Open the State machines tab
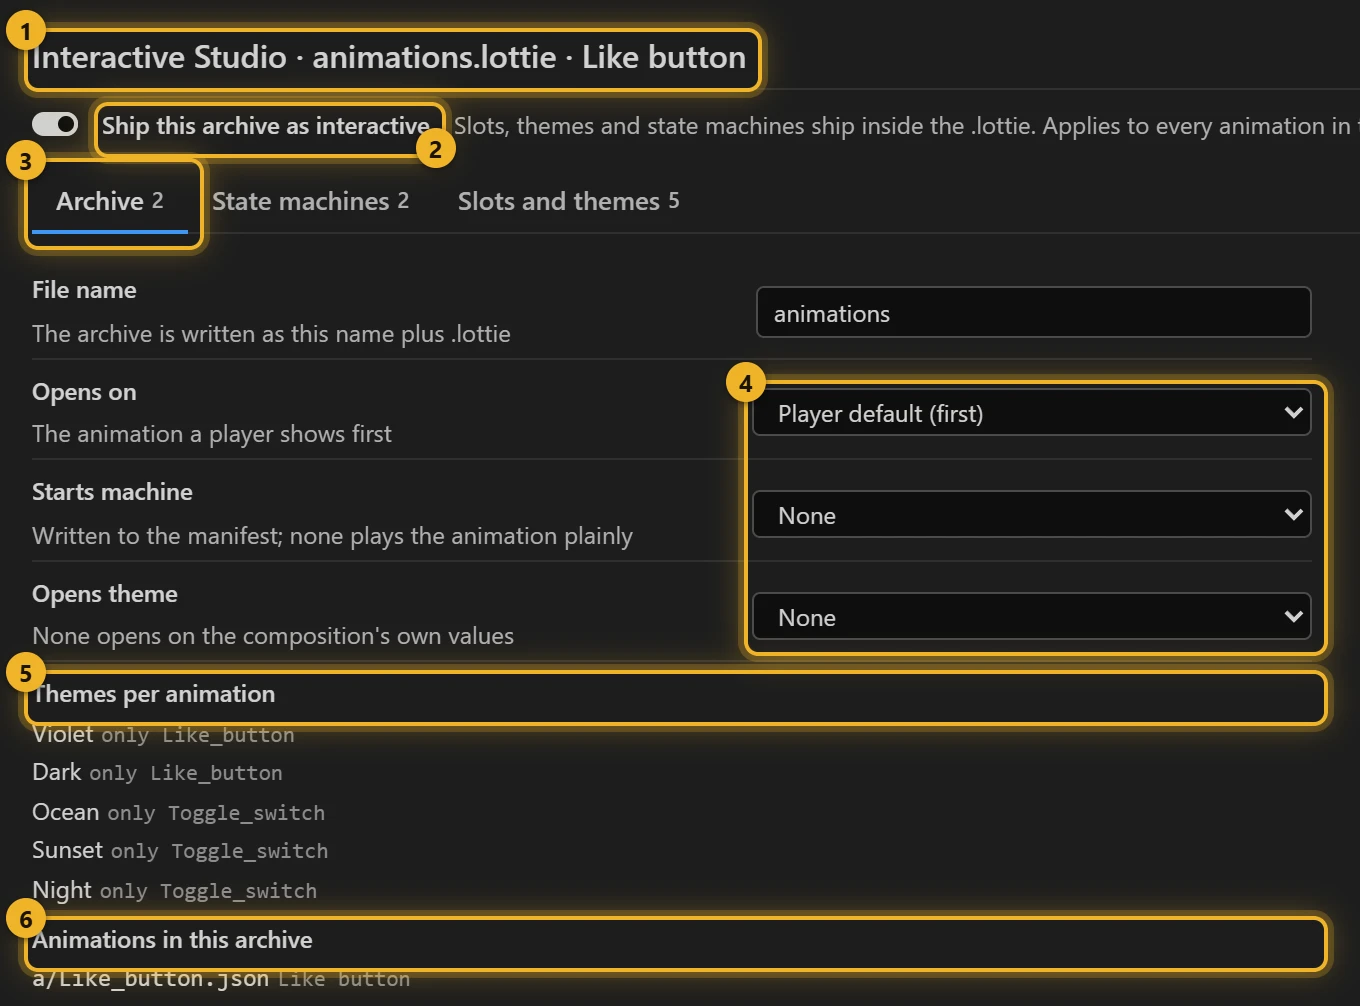 311,201
